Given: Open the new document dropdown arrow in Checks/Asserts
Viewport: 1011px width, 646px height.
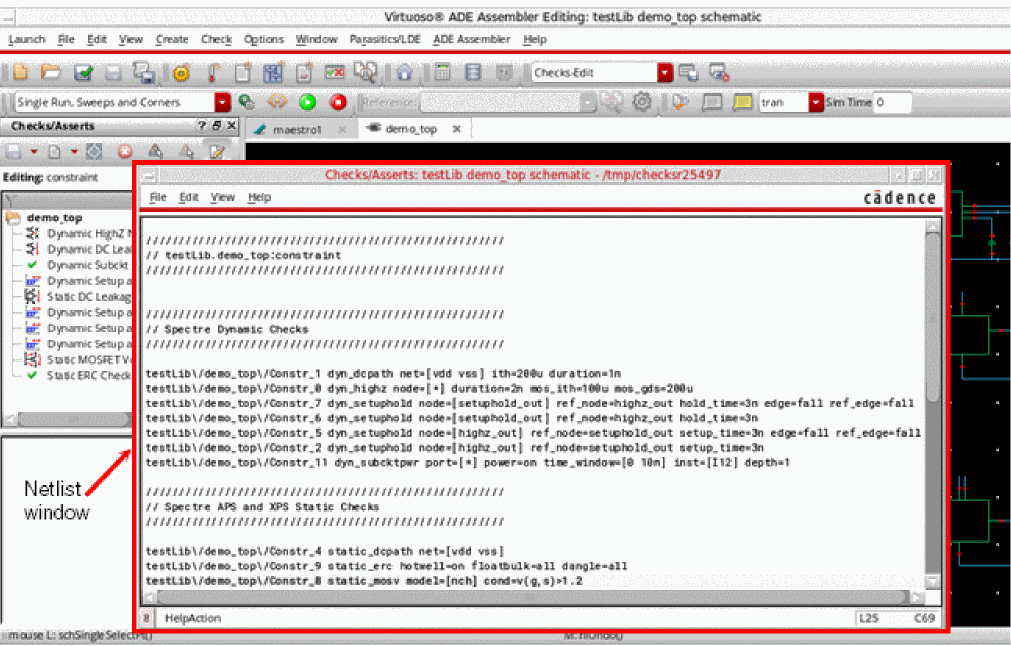Looking at the screenshot, I should coord(74,152).
